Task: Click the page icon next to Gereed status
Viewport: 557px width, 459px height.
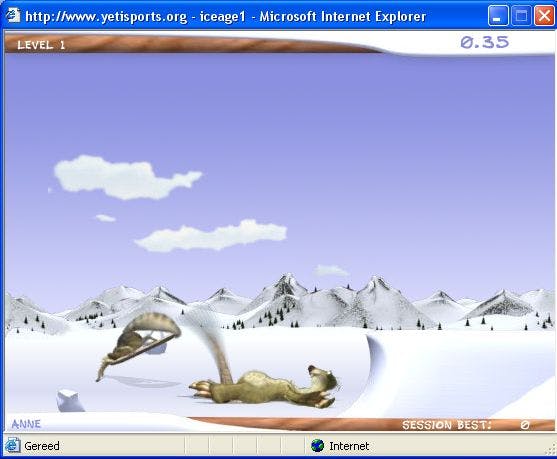Action: (12, 446)
